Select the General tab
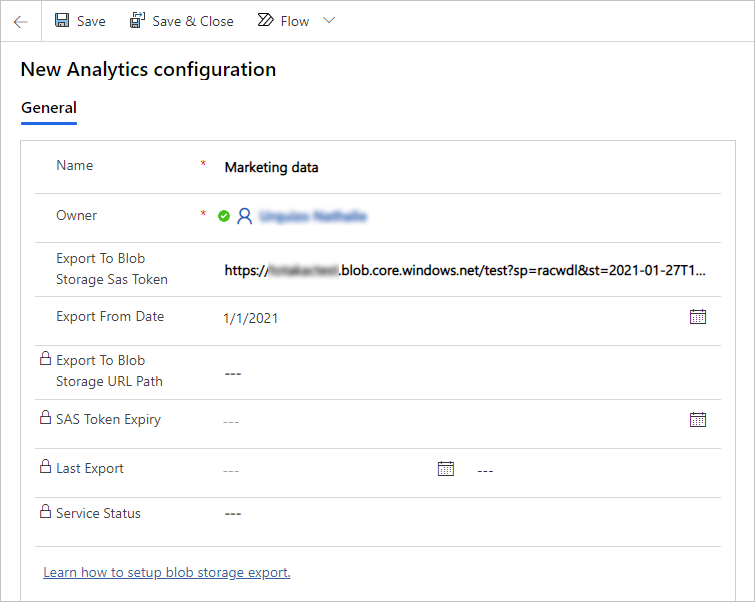The width and height of the screenshot is (755, 602). [x=49, y=108]
